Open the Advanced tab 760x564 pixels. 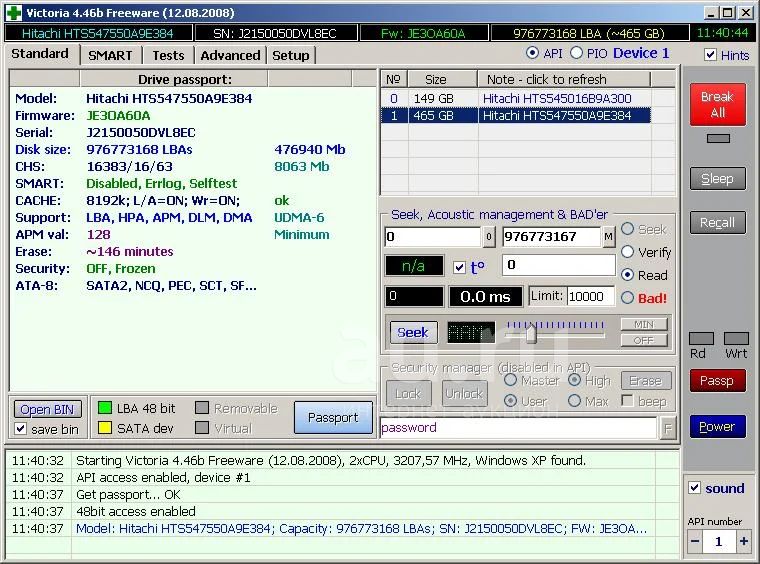(230, 55)
